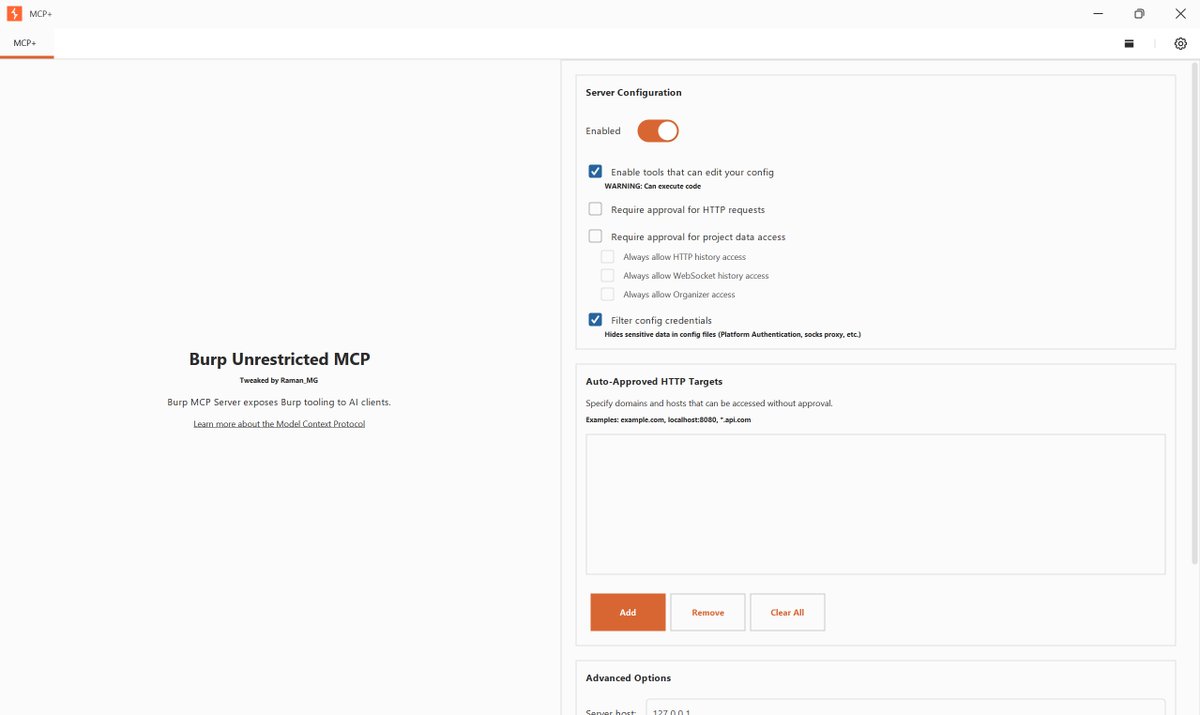Restore the window using the maximize button

[1139, 14]
